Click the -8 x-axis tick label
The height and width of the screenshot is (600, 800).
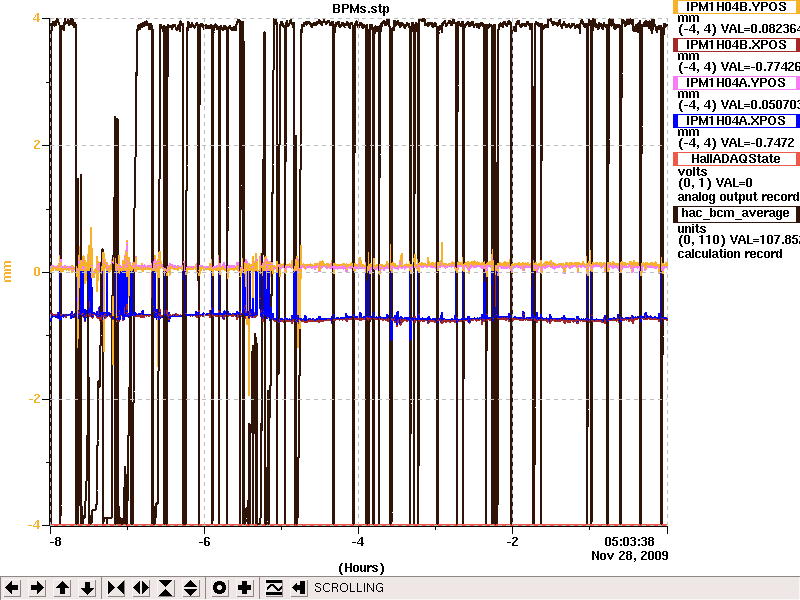pyautogui.click(x=55, y=542)
